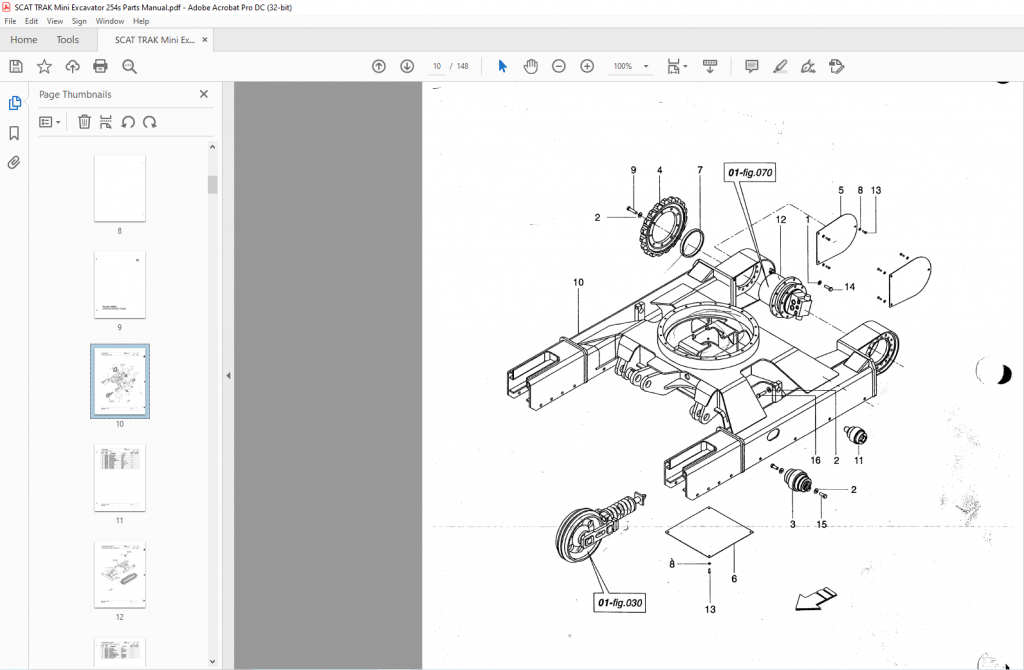The height and width of the screenshot is (670, 1024).
Task: Activate the Hand pan tool
Action: coord(530,66)
